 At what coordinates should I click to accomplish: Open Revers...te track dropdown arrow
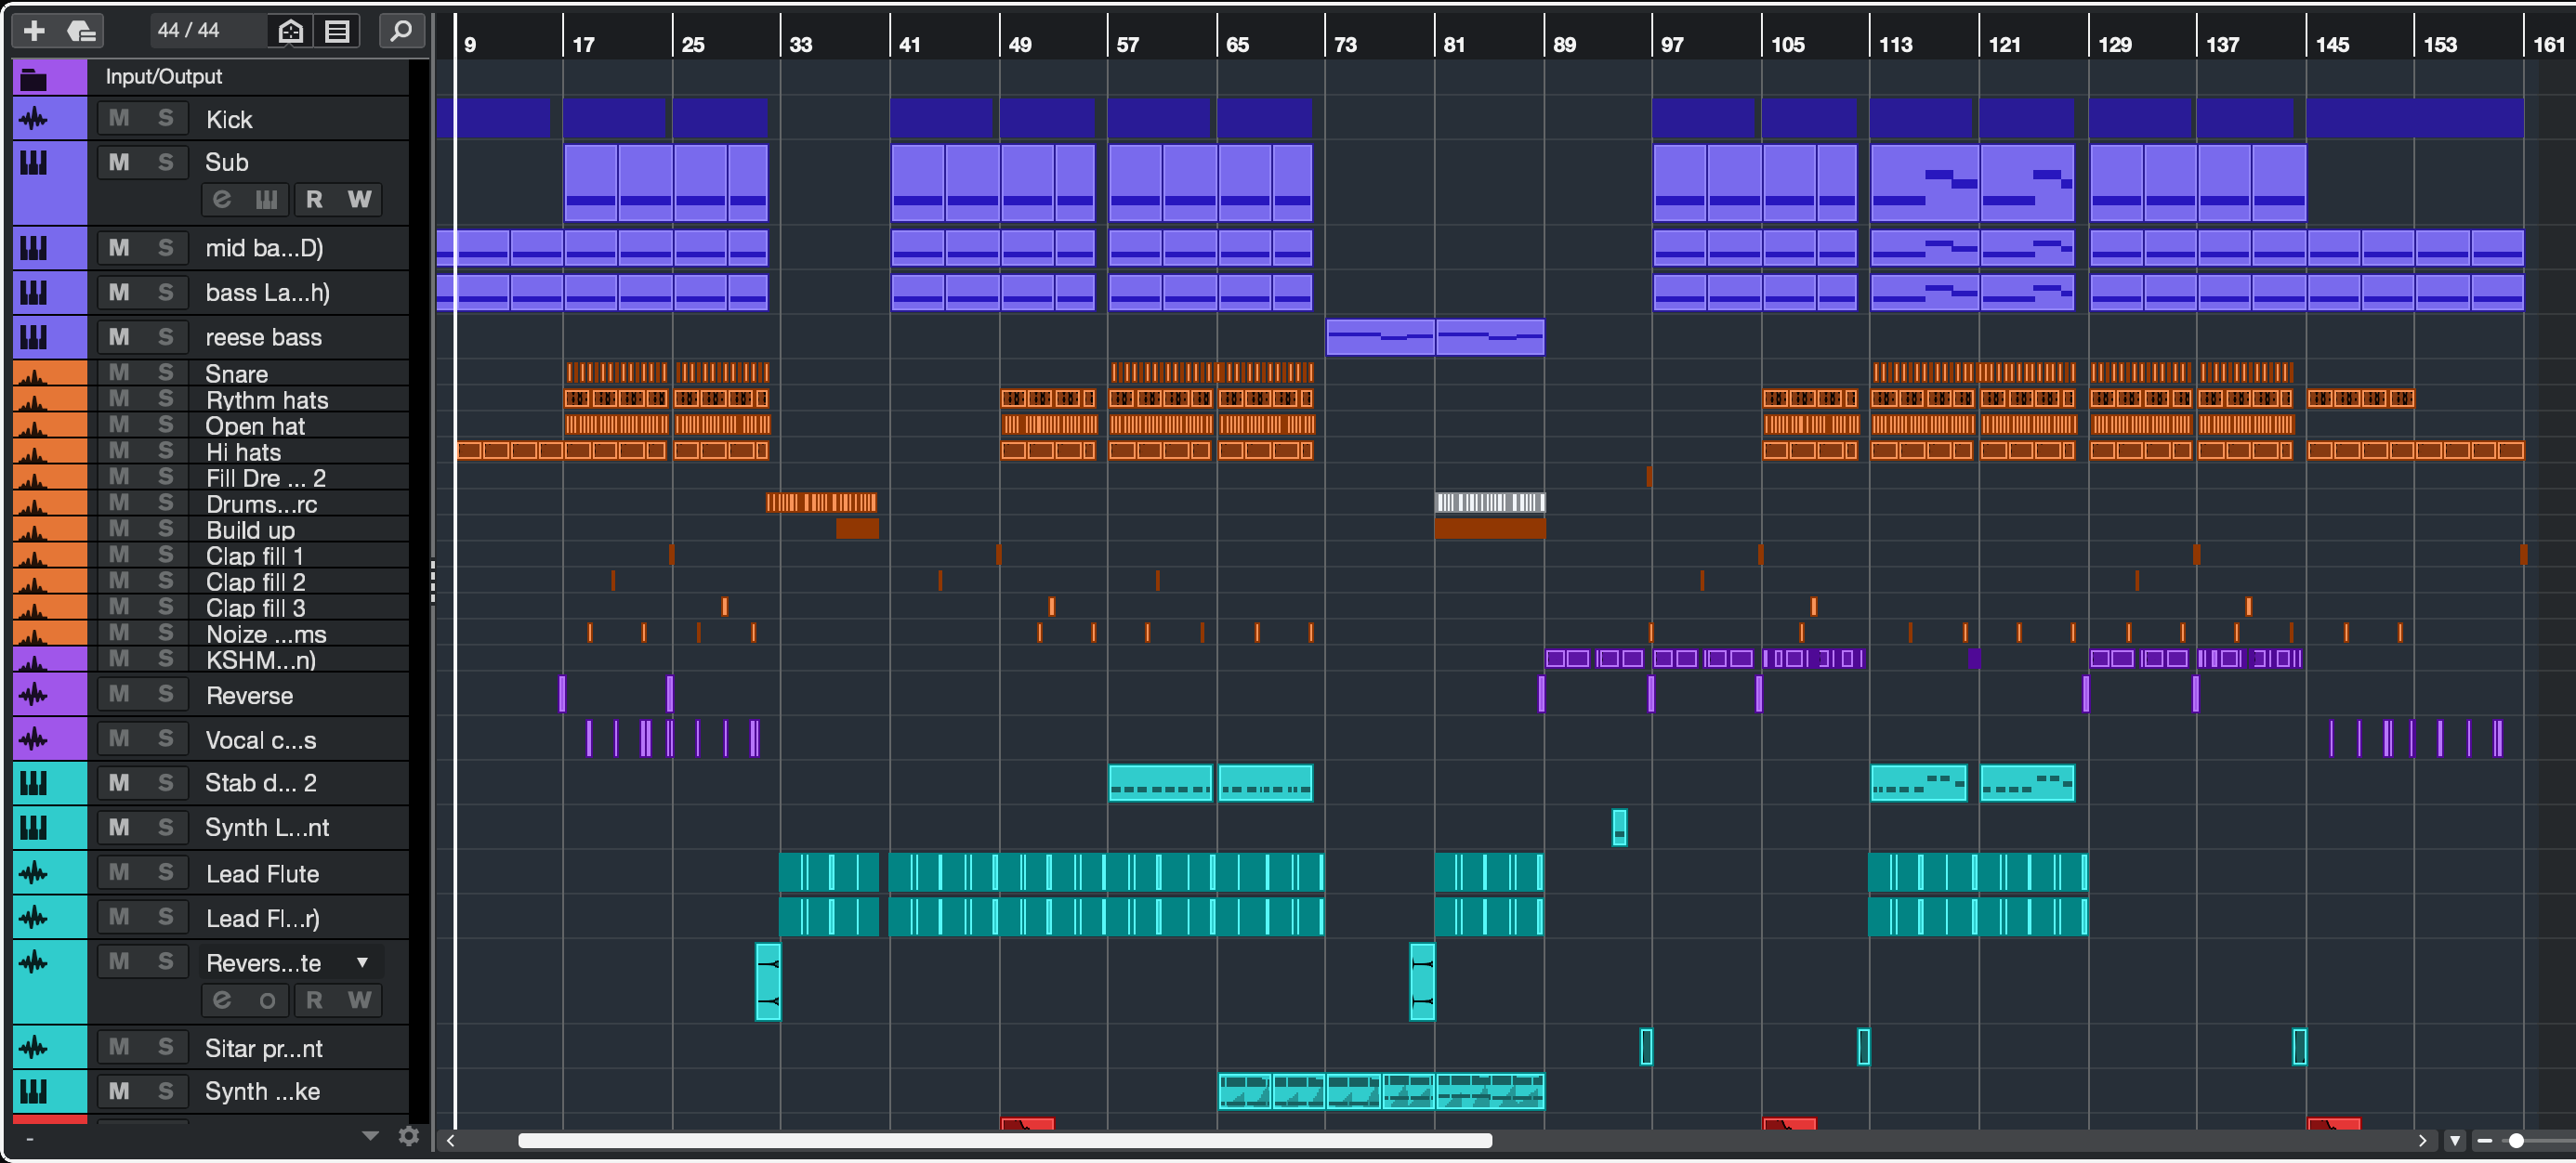click(x=362, y=962)
